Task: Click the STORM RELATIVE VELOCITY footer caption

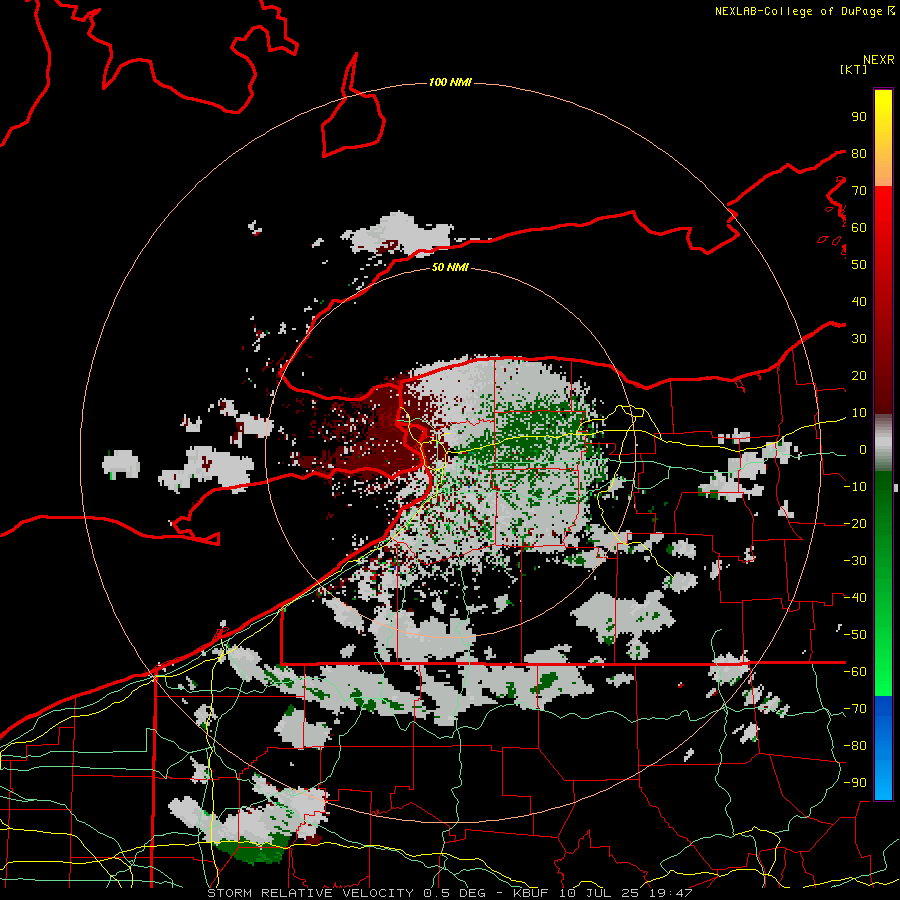Action: pos(449,893)
